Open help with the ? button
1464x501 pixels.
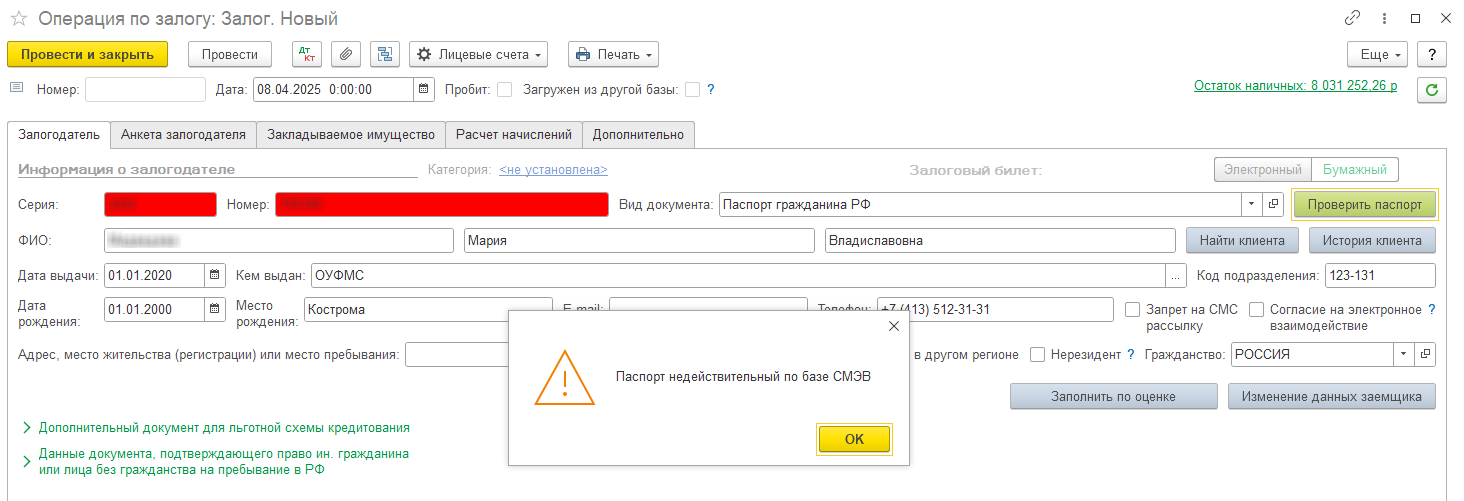(1432, 54)
